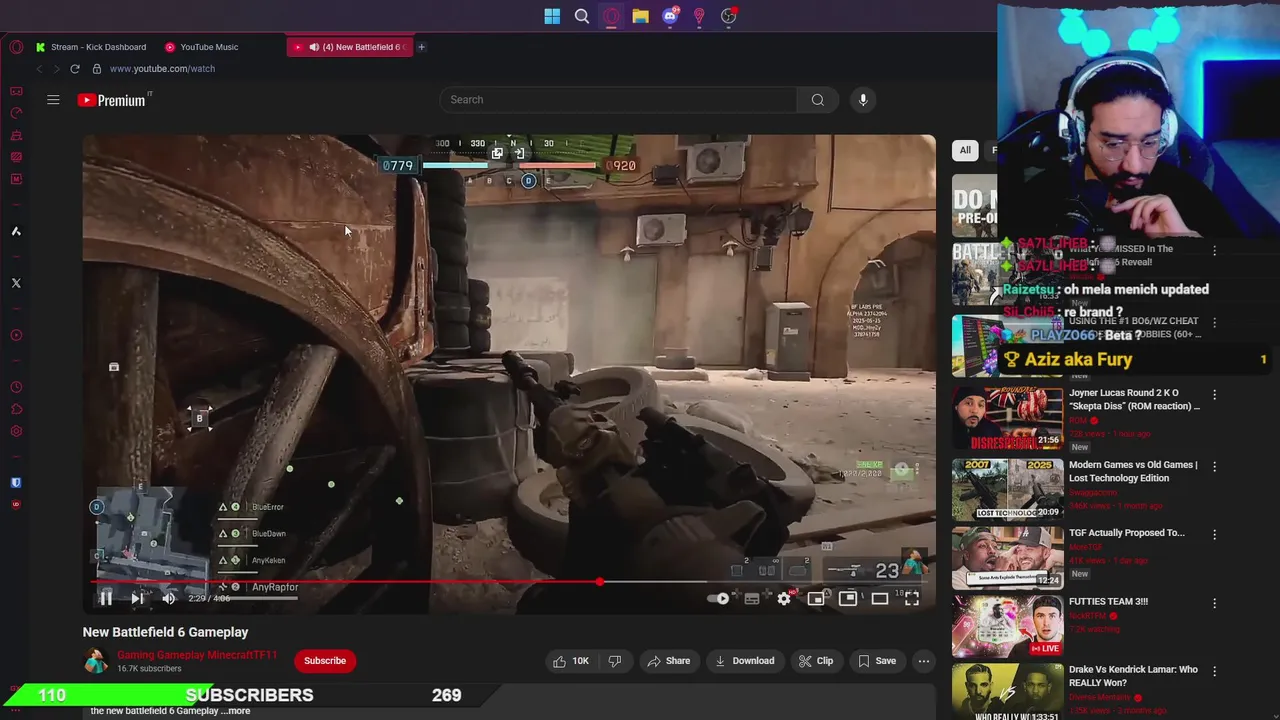The width and height of the screenshot is (1280, 720).
Task: Enable miniplayer mode
Action: click(x=816, y=598)
